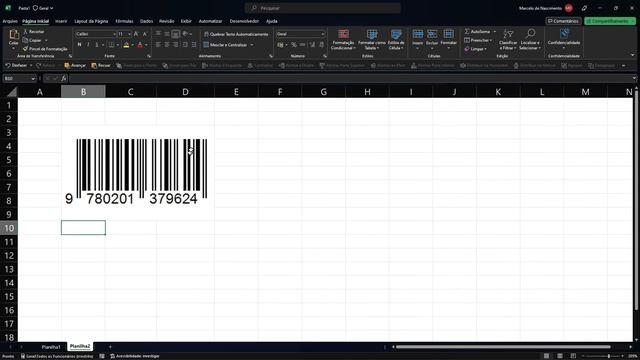
Task: Switch to the Planilha1 sheet tab
Action: (x=51, y=347)
